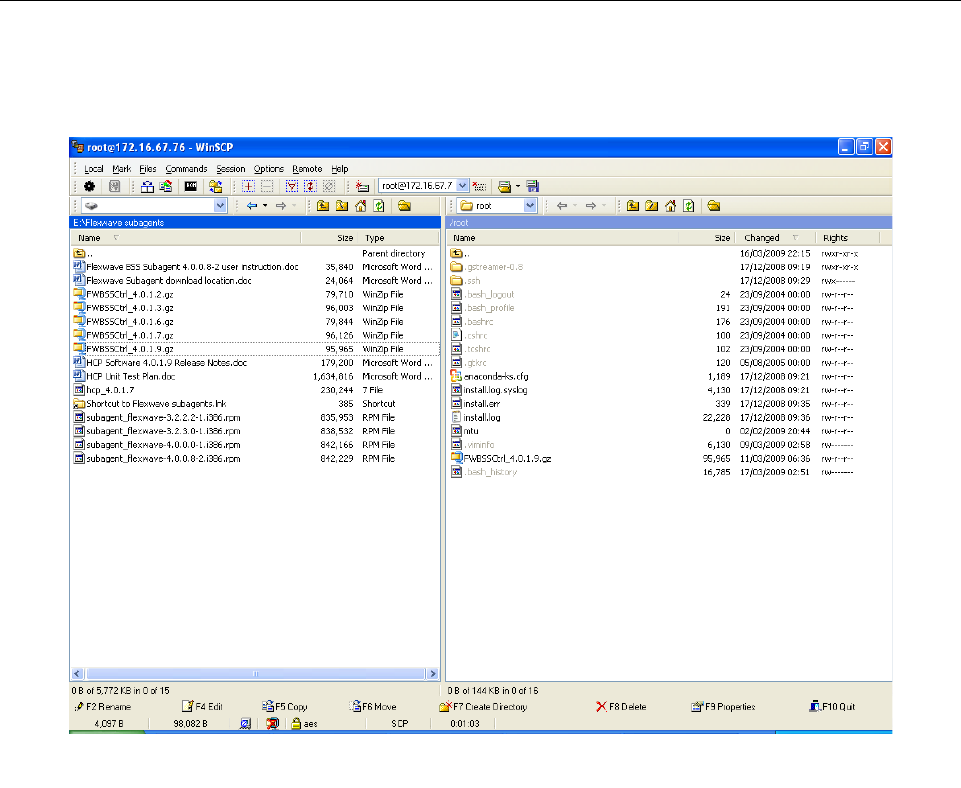The image size is (961, 788).
Task: Click the lock icon next to aes
Action: [296, 724]
